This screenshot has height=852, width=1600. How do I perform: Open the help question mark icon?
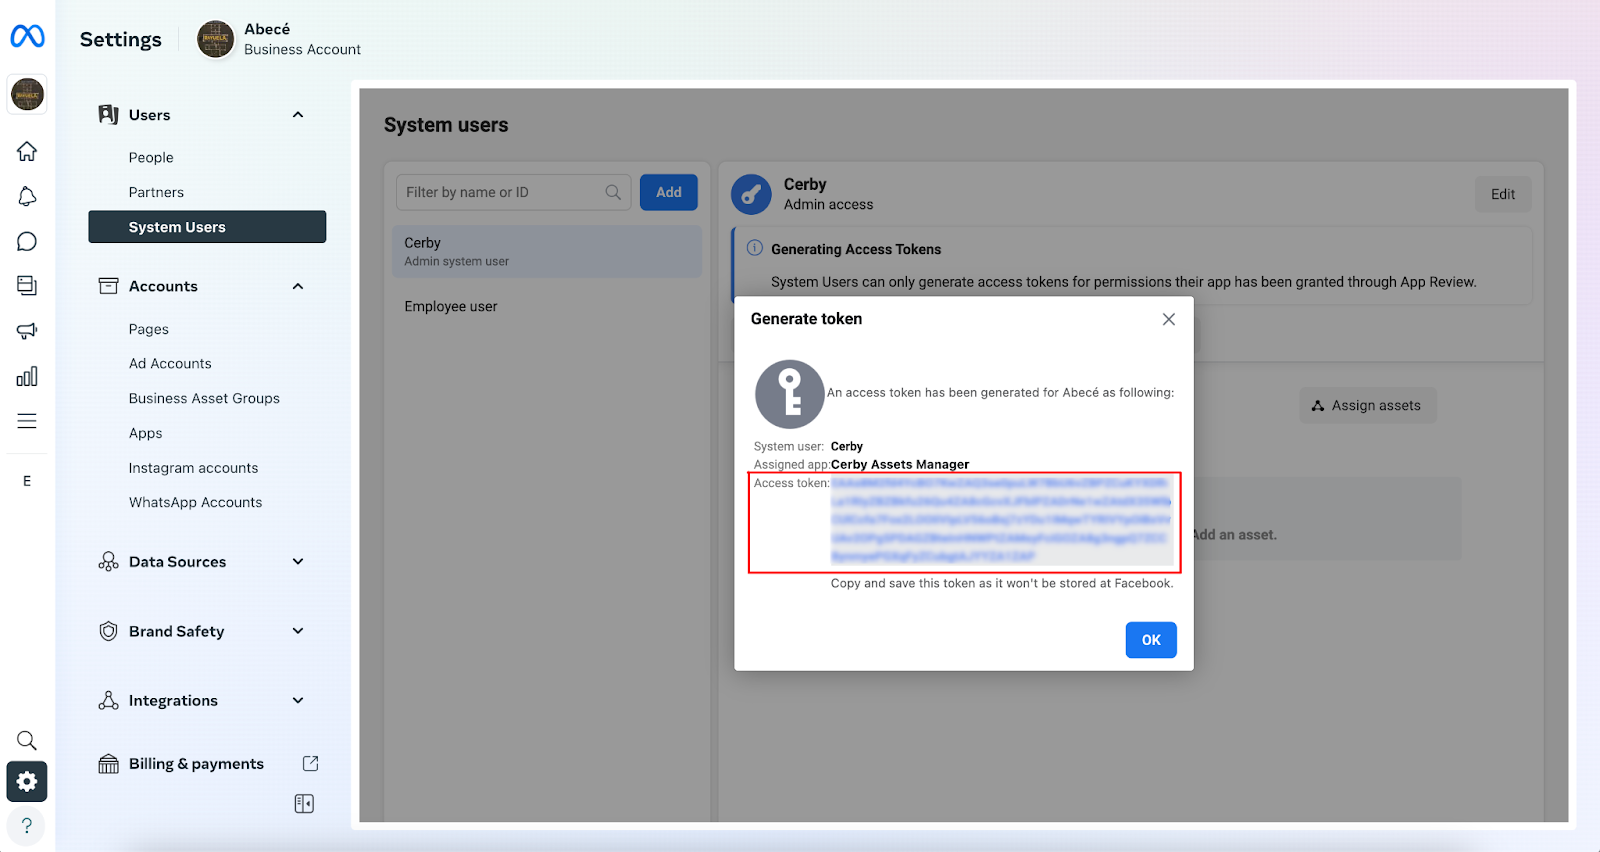pos(27,825)
